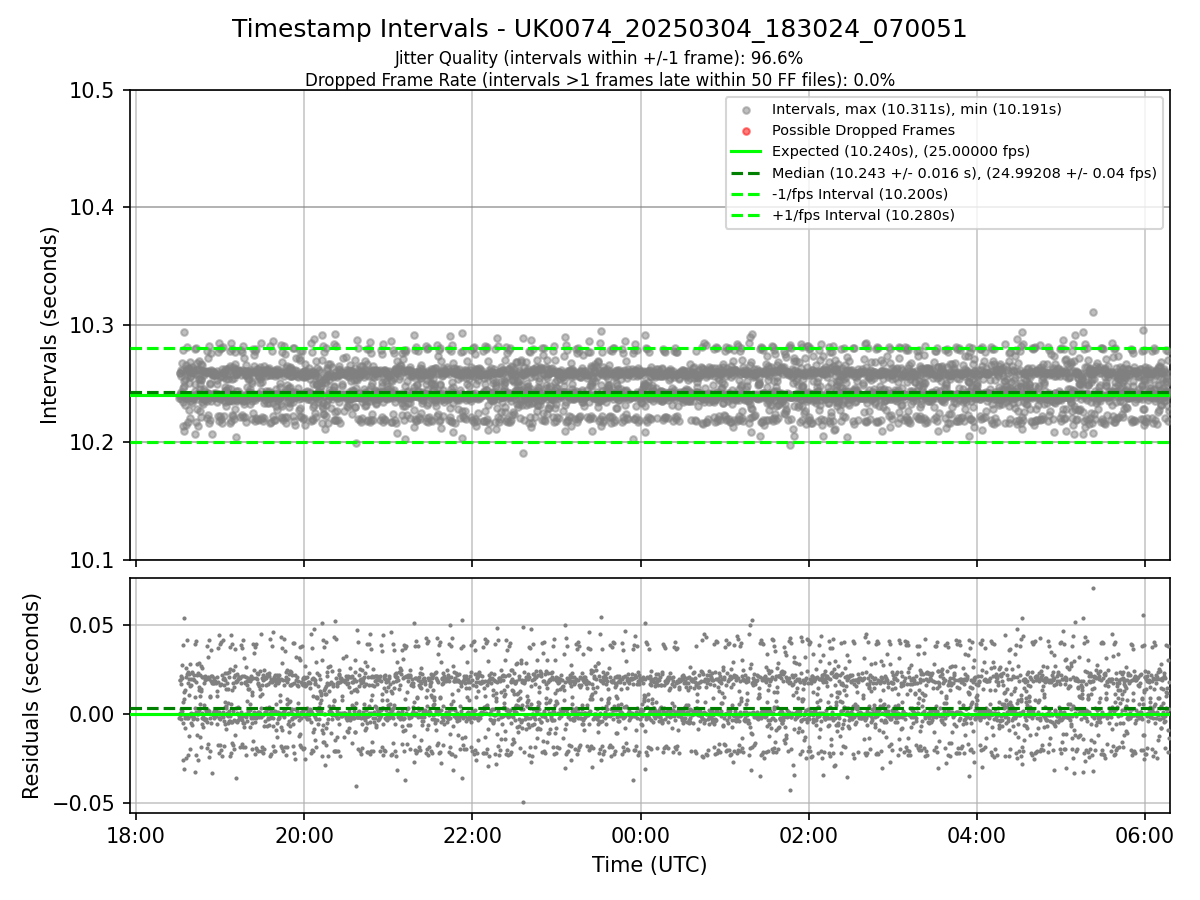
Task: Click the x-axis tick label 02:00
Action: coord(808,834)
